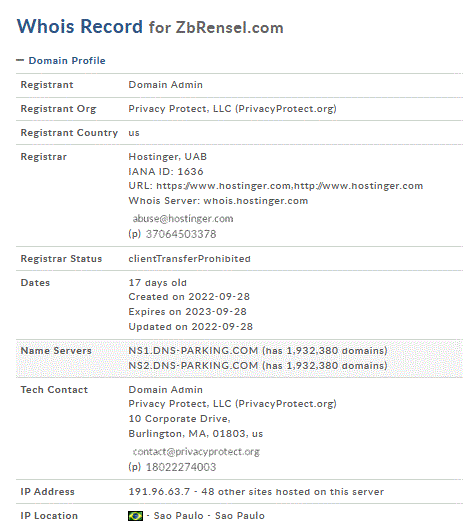The height and width of the screenshot is (527, 463).
Task: Open NS1.DNS-PARKING.COM name server entry
Action: tap(193, 351)
